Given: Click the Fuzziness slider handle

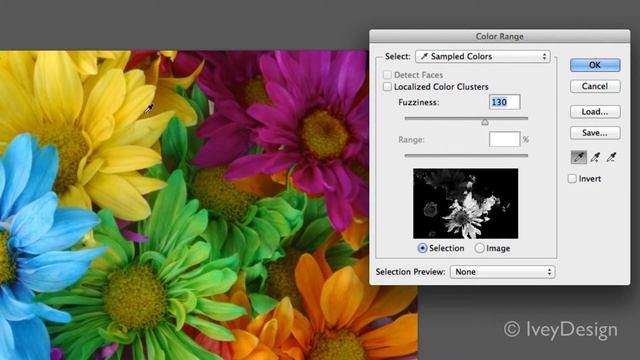Looking at the screenshot, I should (x=484, y=122).
